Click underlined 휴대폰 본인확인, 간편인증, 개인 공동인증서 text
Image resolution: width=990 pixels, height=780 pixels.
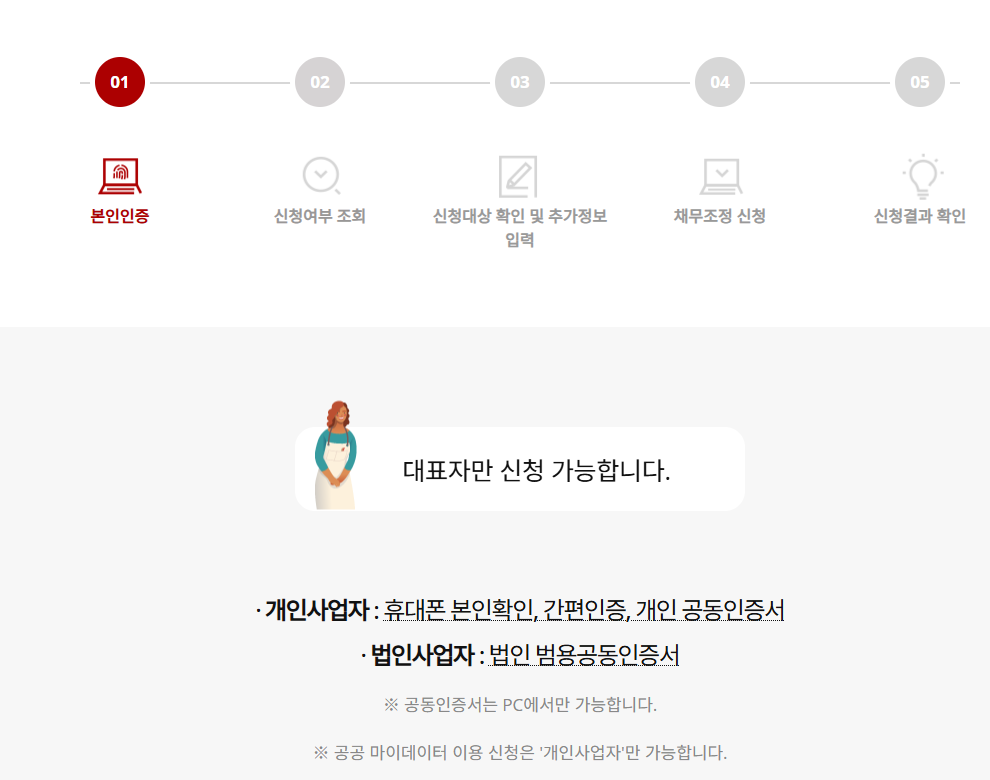tap(584, 610)
